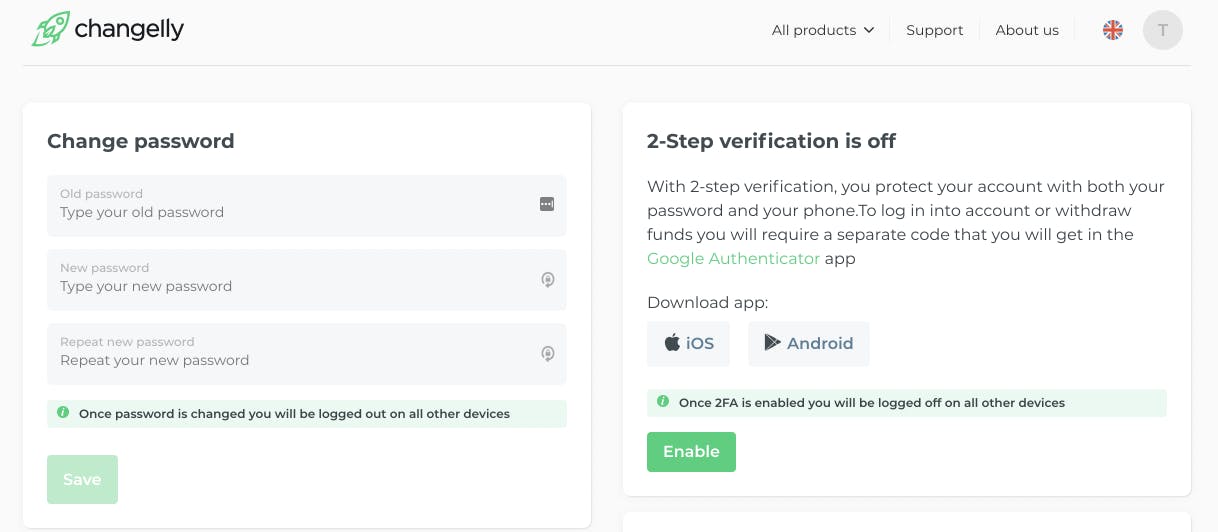Open the Support page
The height and width of the screenshot is (532, 1218).
[x=935, y=30]
